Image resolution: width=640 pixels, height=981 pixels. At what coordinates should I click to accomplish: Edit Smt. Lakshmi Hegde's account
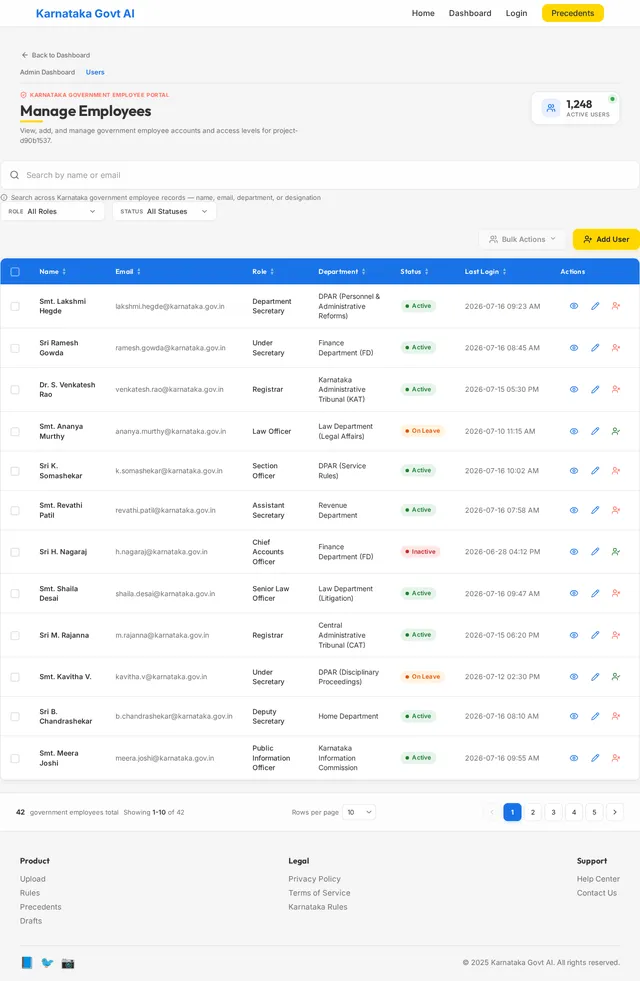click(595, 306)
